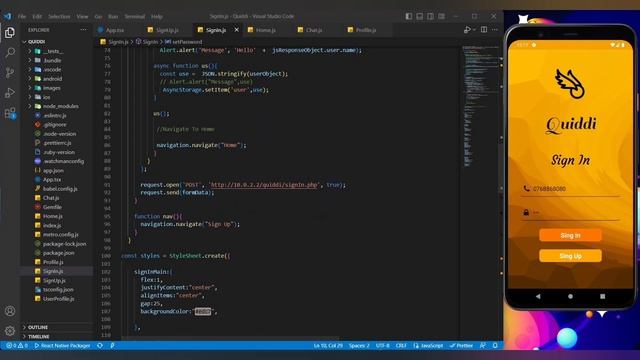Open metro.config.js in explorer
Viewport: 640px width, 360px height.
57,235
